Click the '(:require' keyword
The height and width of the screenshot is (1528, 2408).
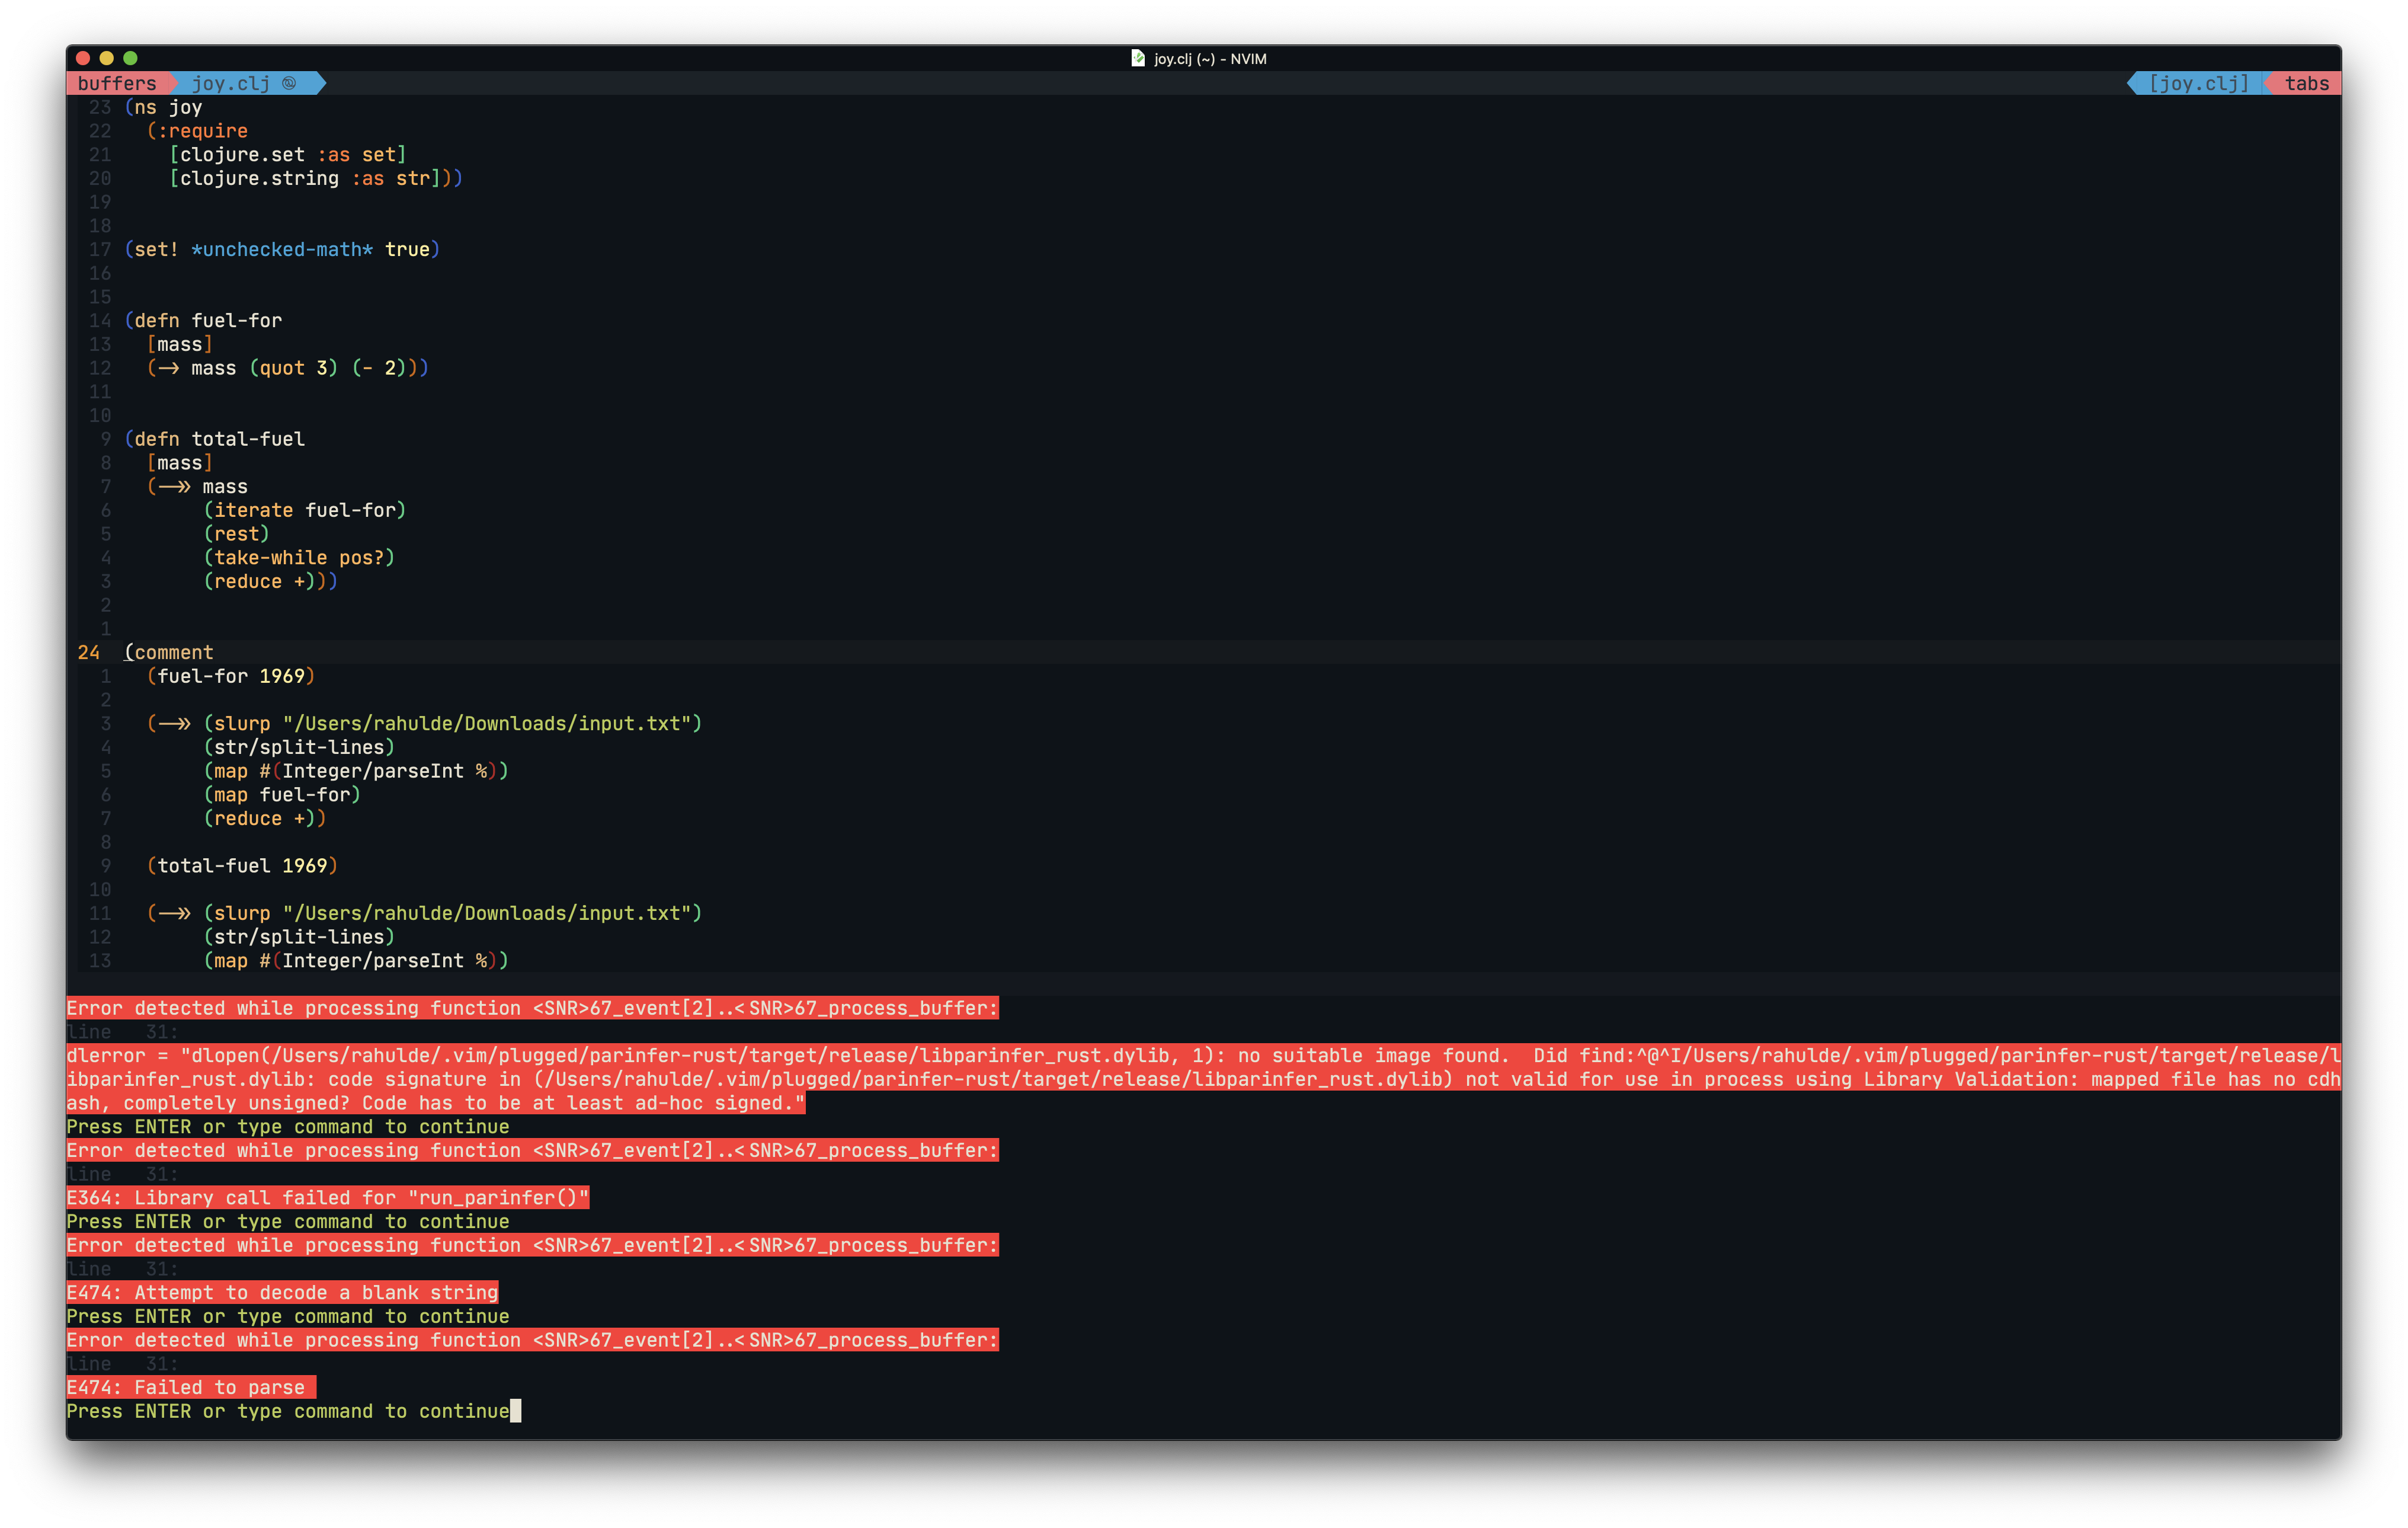(197, 131)
